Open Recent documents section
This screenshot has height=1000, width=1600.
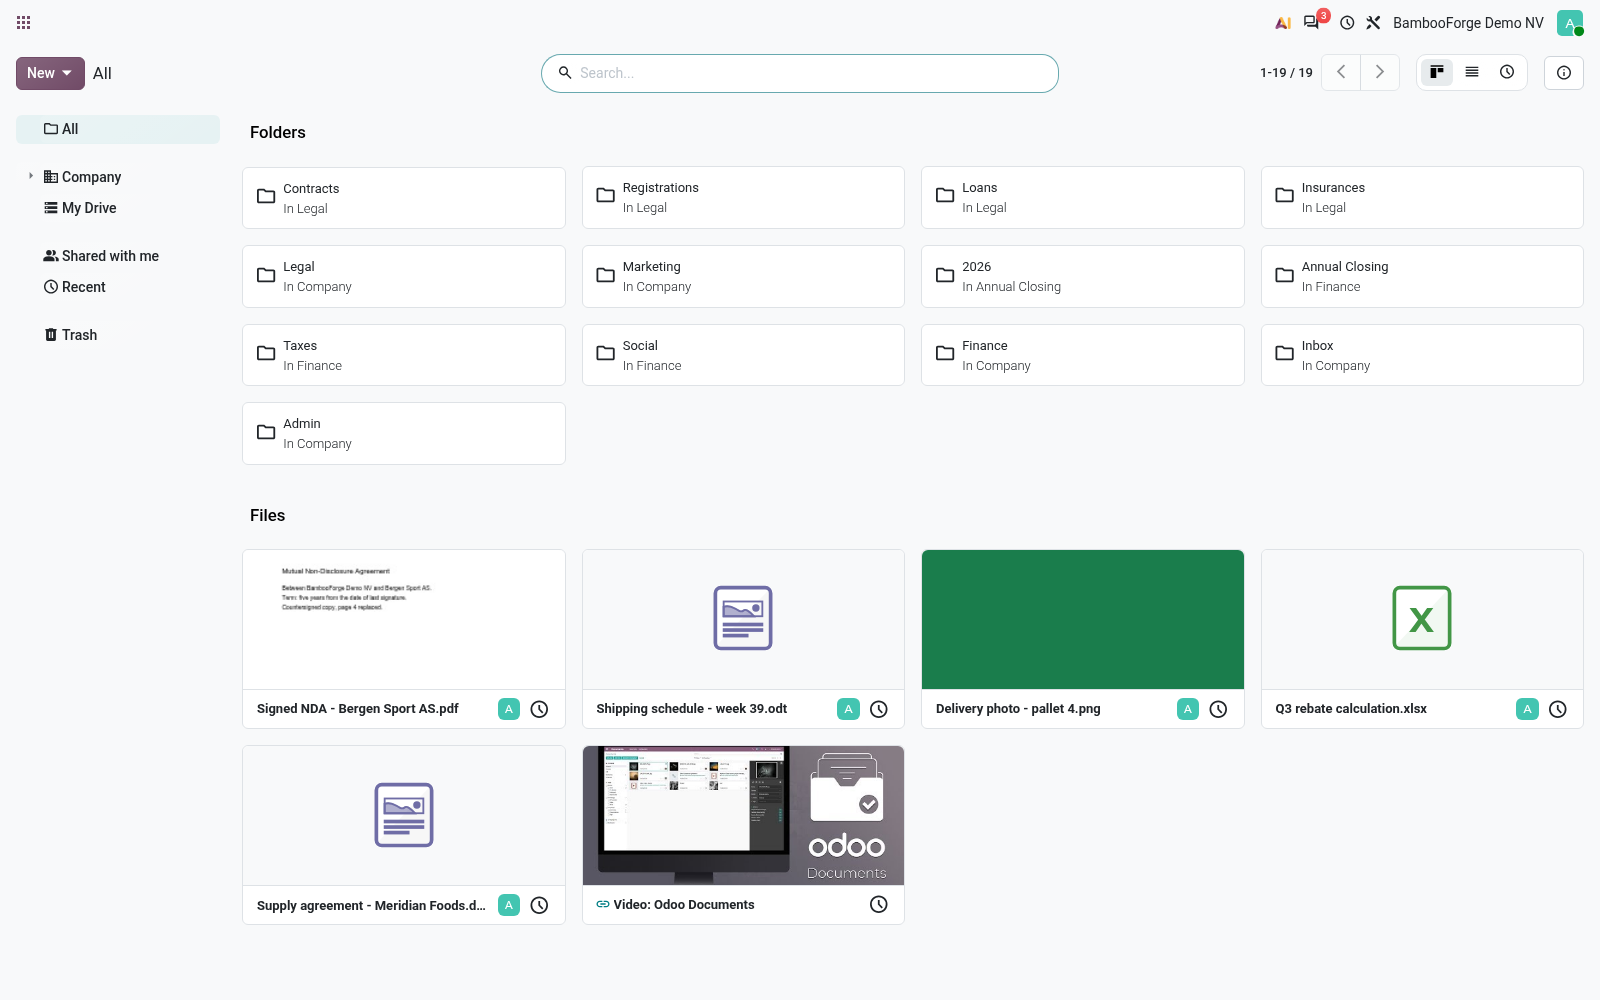point(74,287)
